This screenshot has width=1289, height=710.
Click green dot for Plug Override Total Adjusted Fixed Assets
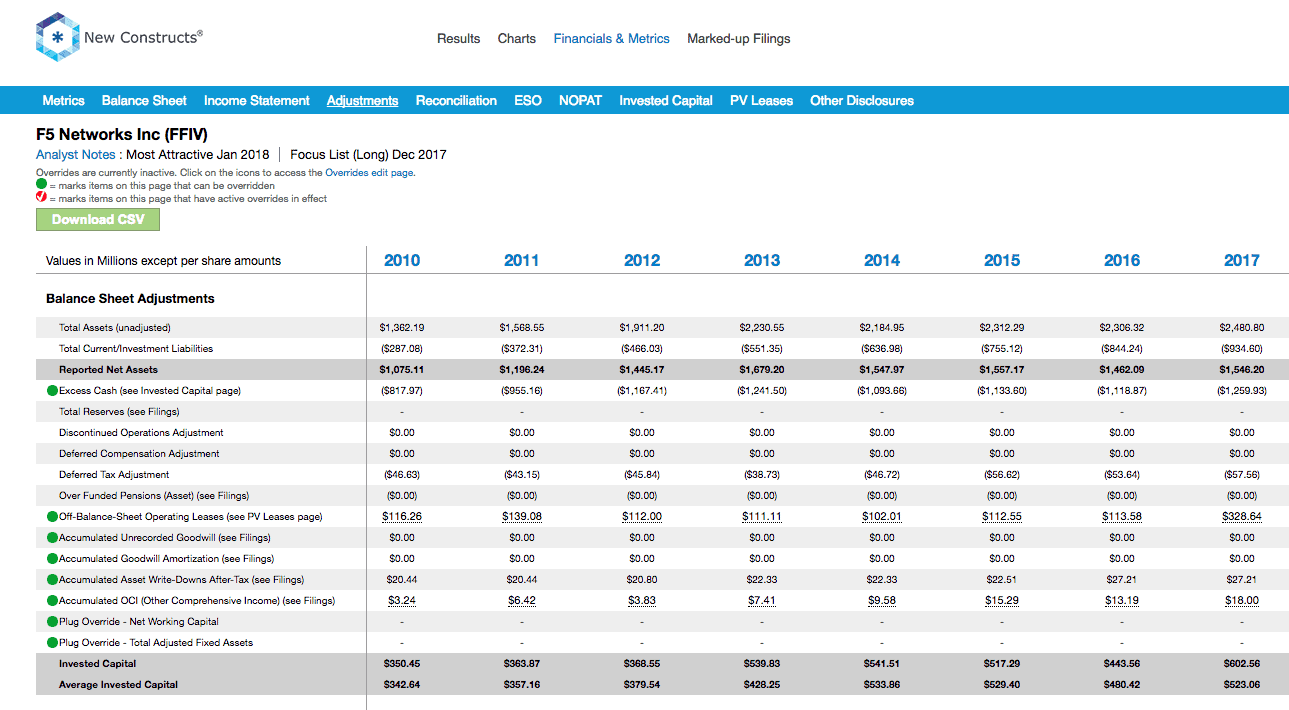click(x=52, y=643)
